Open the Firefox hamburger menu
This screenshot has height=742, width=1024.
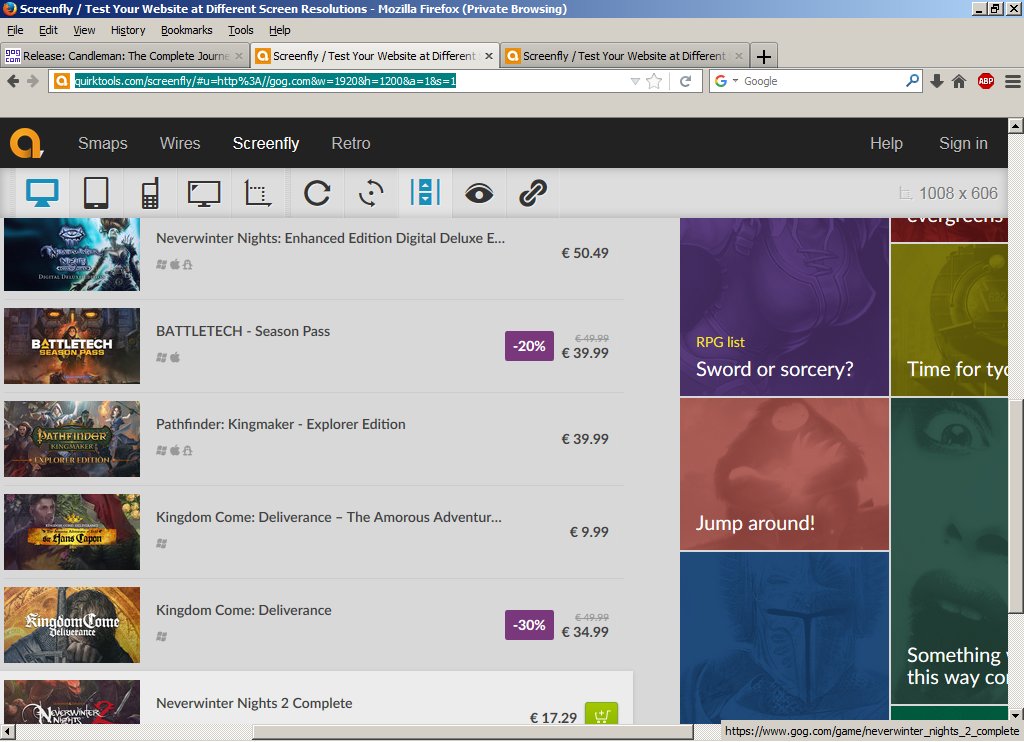tap(1013, 81)
